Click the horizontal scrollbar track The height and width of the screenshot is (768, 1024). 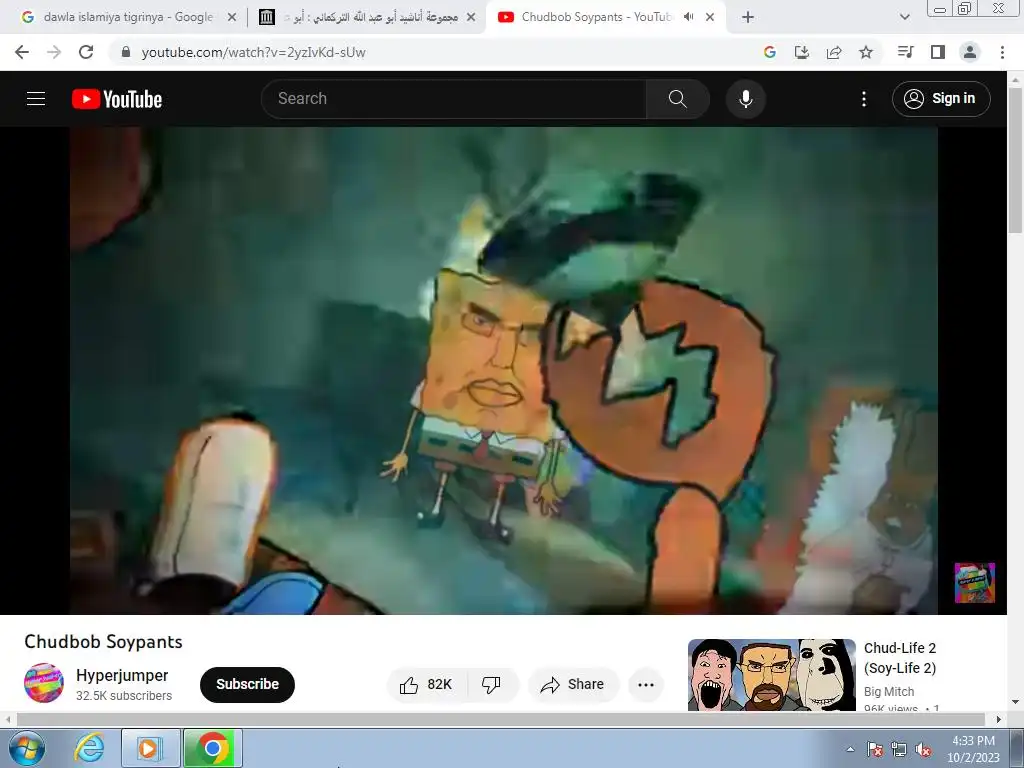500,719
